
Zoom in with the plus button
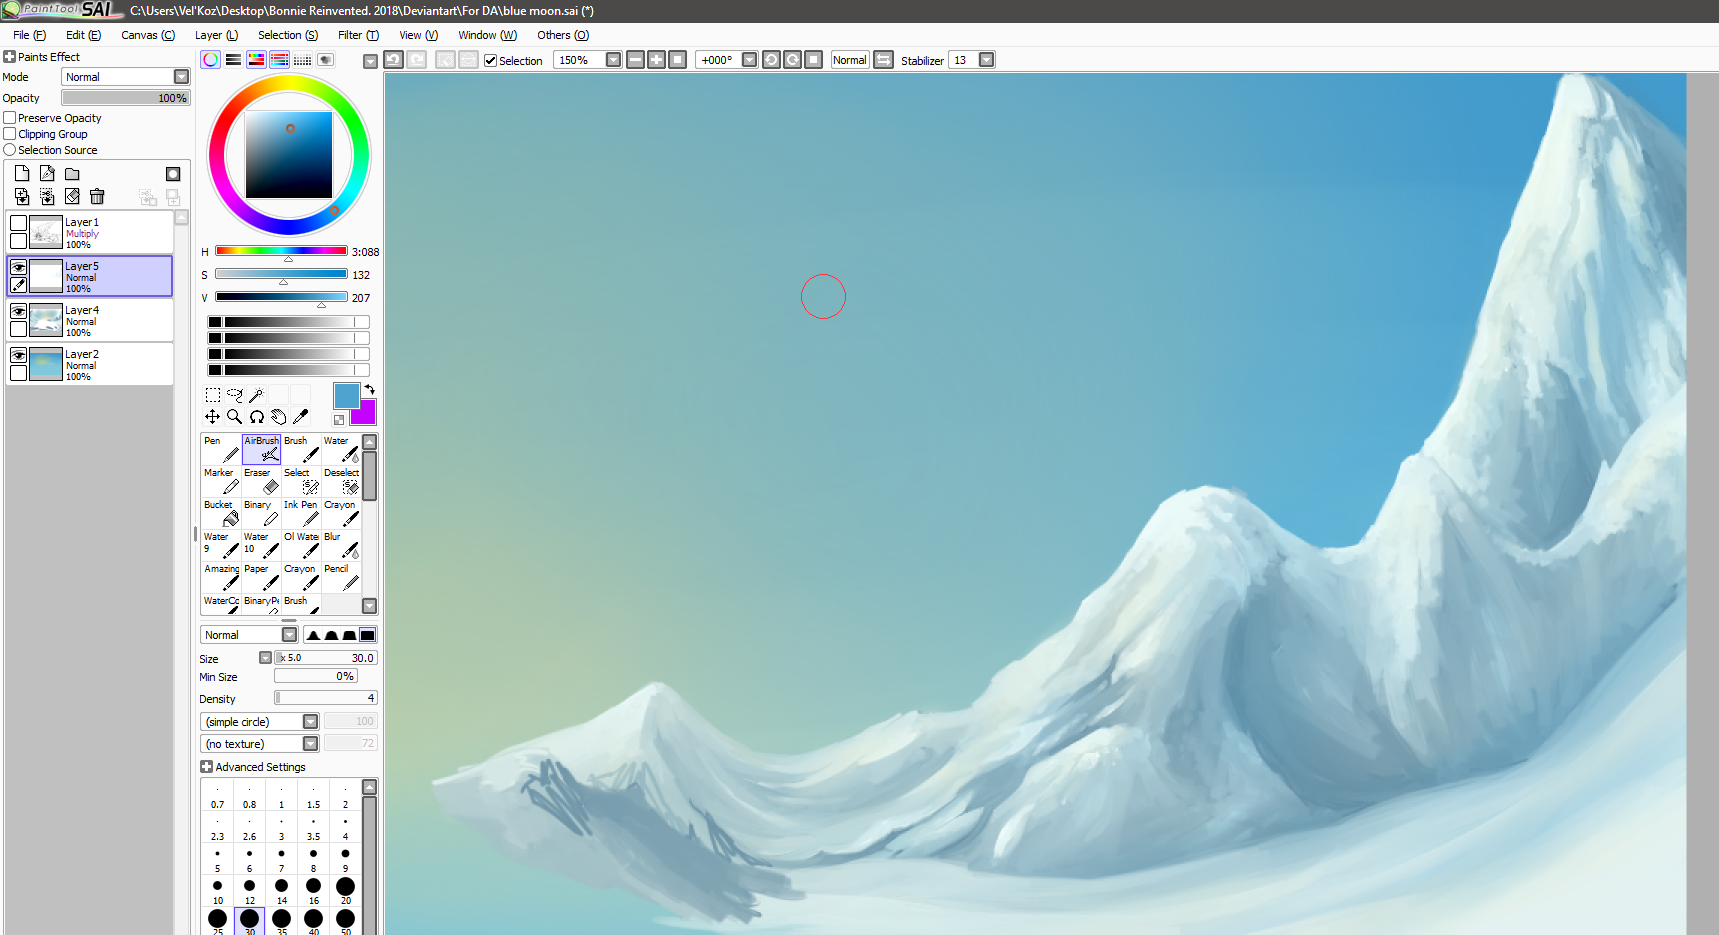point(656,60)
